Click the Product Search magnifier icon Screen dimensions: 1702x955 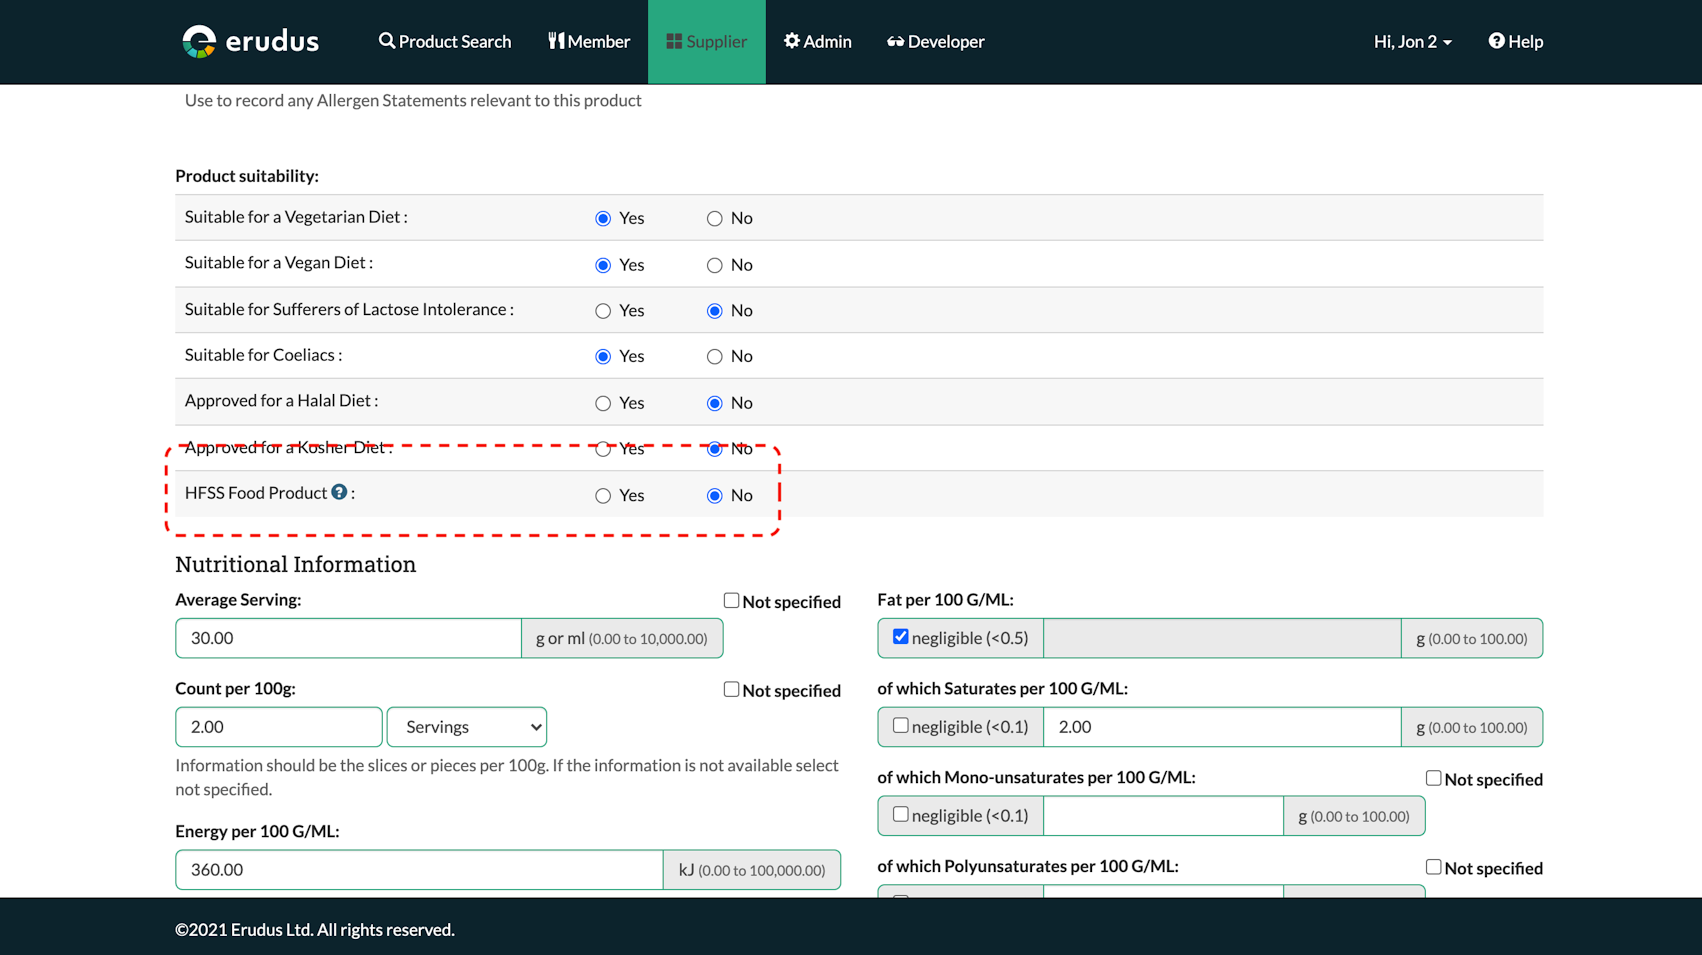(386, 41)
